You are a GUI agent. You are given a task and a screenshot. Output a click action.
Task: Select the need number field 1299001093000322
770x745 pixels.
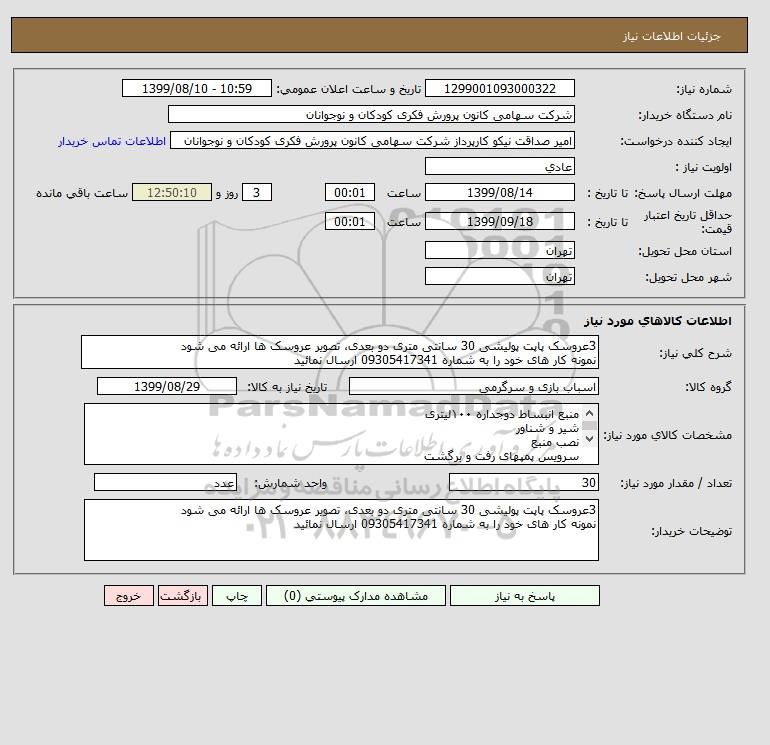[x=499, y=88]
